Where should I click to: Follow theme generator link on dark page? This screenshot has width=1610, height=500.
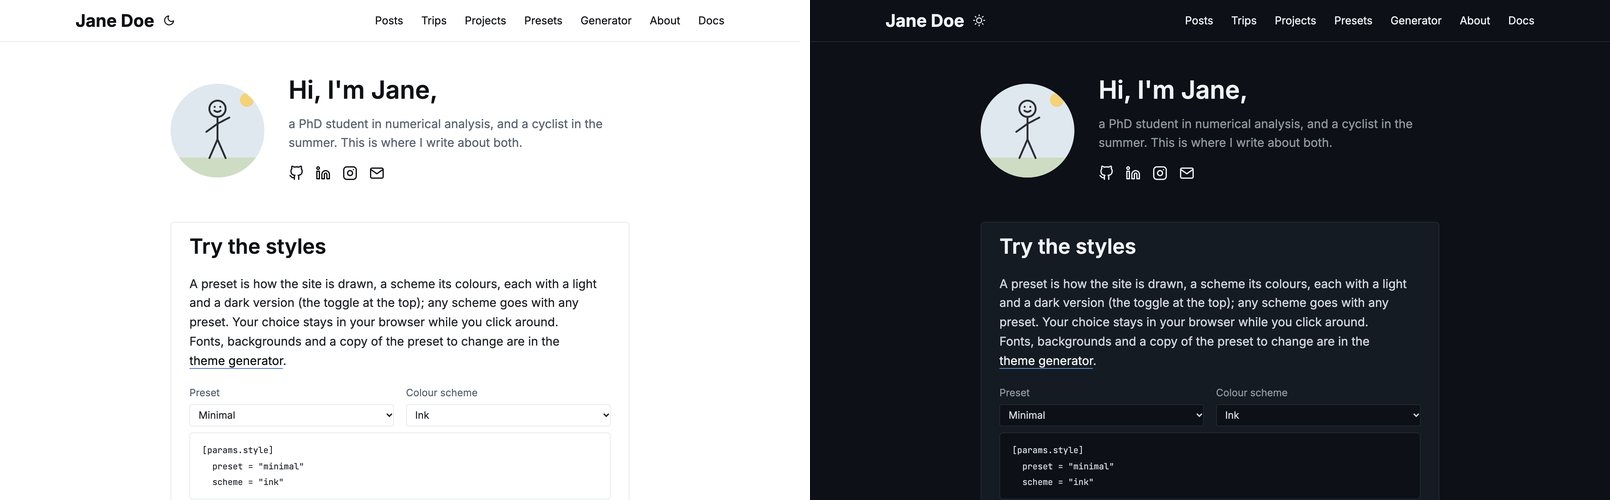point(1046,361)
